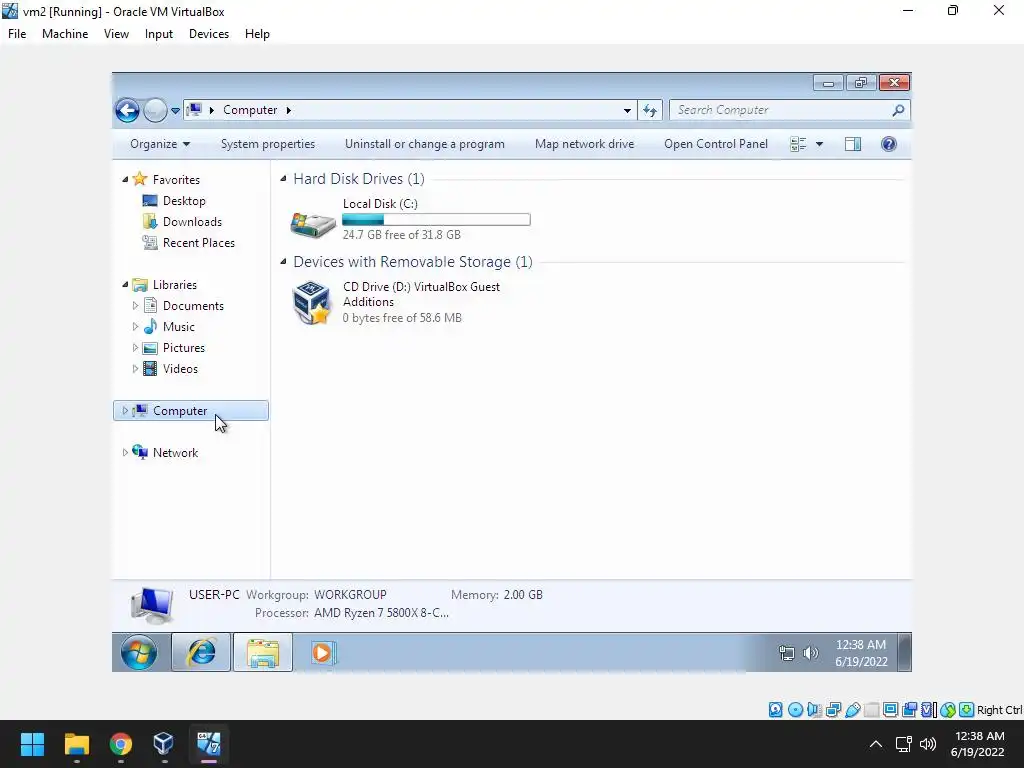Click guest network tray icon
The width and height of the screenshot is (1024, 768).
pyautogui.click(x=787, y=653)
